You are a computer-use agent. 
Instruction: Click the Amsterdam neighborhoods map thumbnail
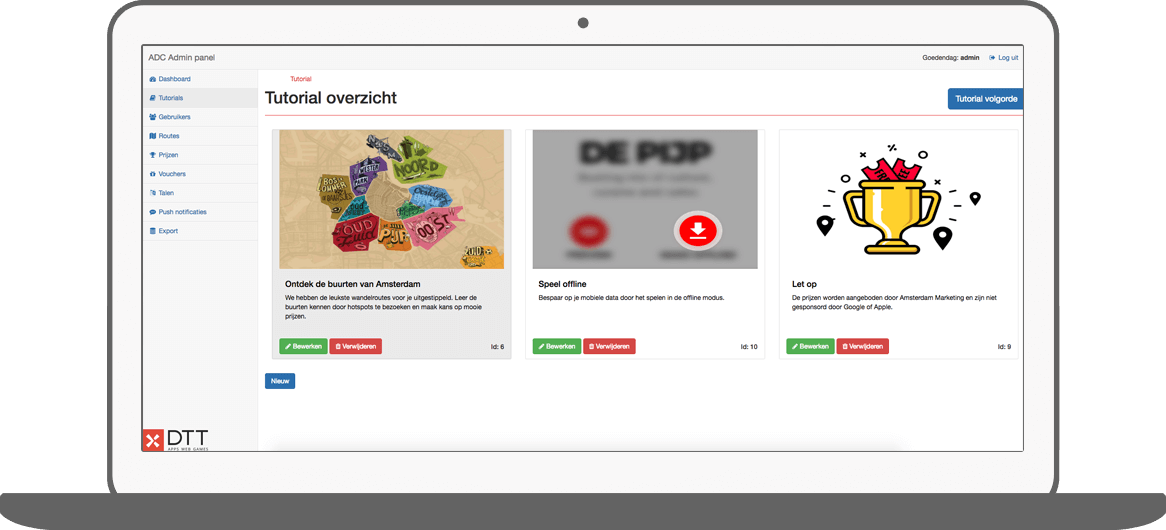point(392,199)
